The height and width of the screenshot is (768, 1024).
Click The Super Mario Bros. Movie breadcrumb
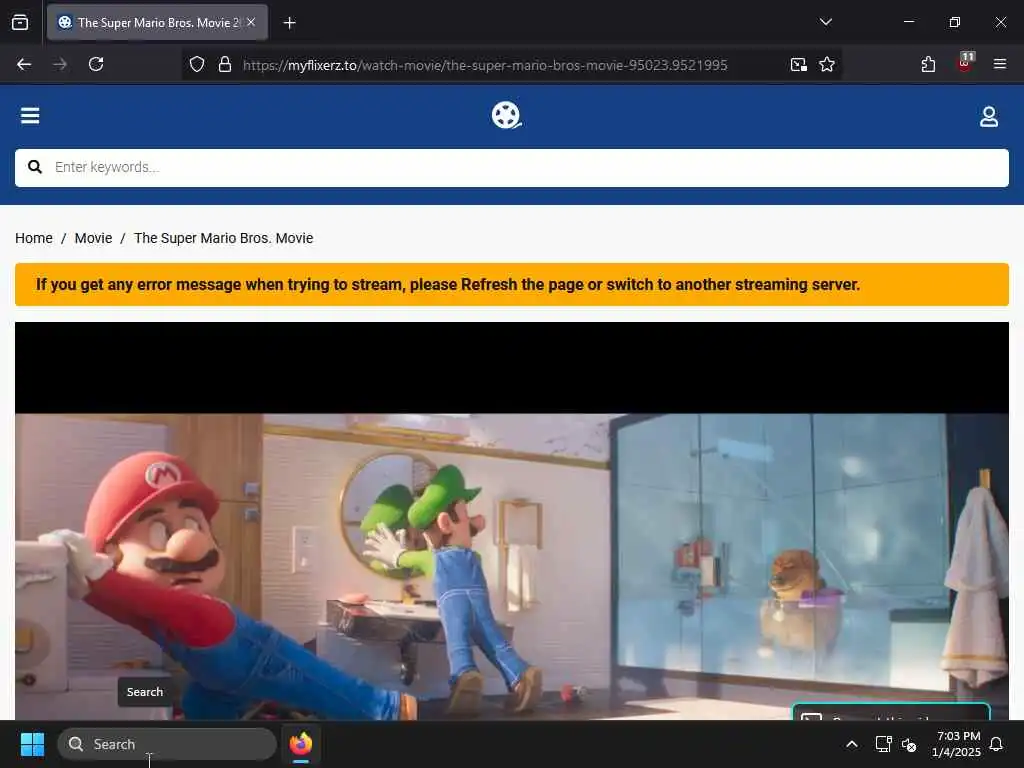tap(223, 238)
